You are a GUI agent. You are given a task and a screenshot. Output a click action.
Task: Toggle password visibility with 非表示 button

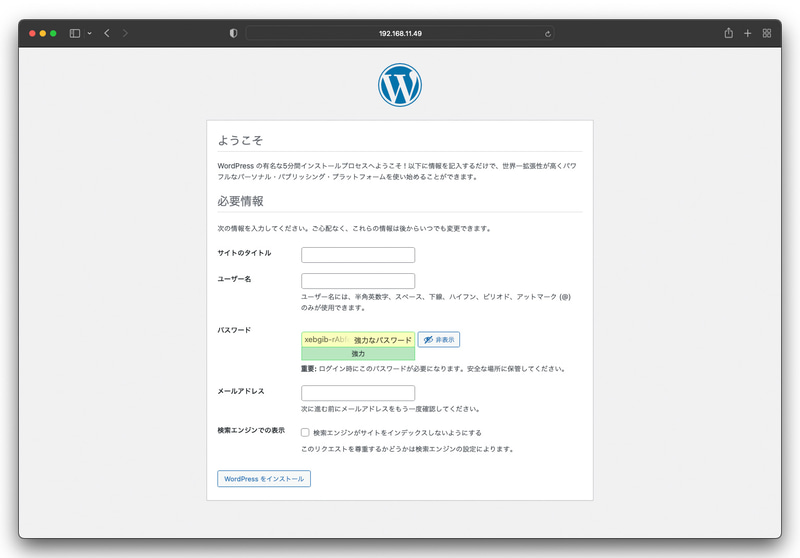tap(439, 340)
